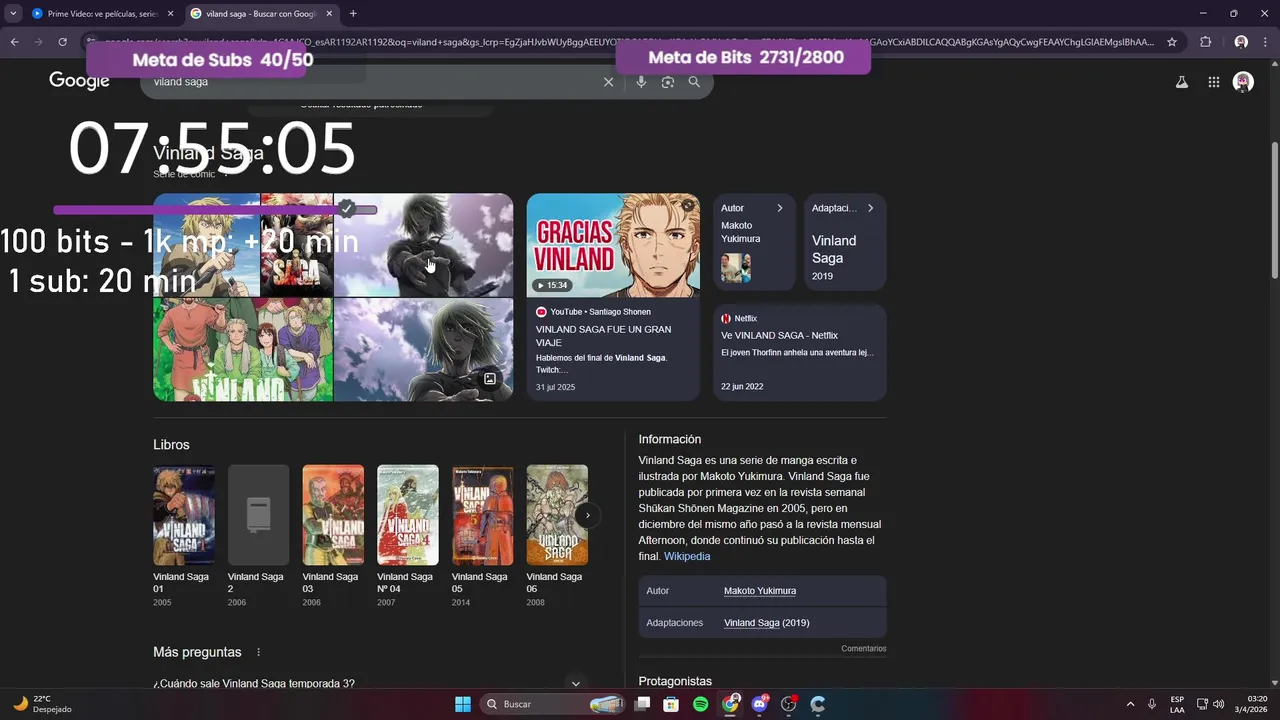
Task: Click the Información heading
Action: (670, 439)
